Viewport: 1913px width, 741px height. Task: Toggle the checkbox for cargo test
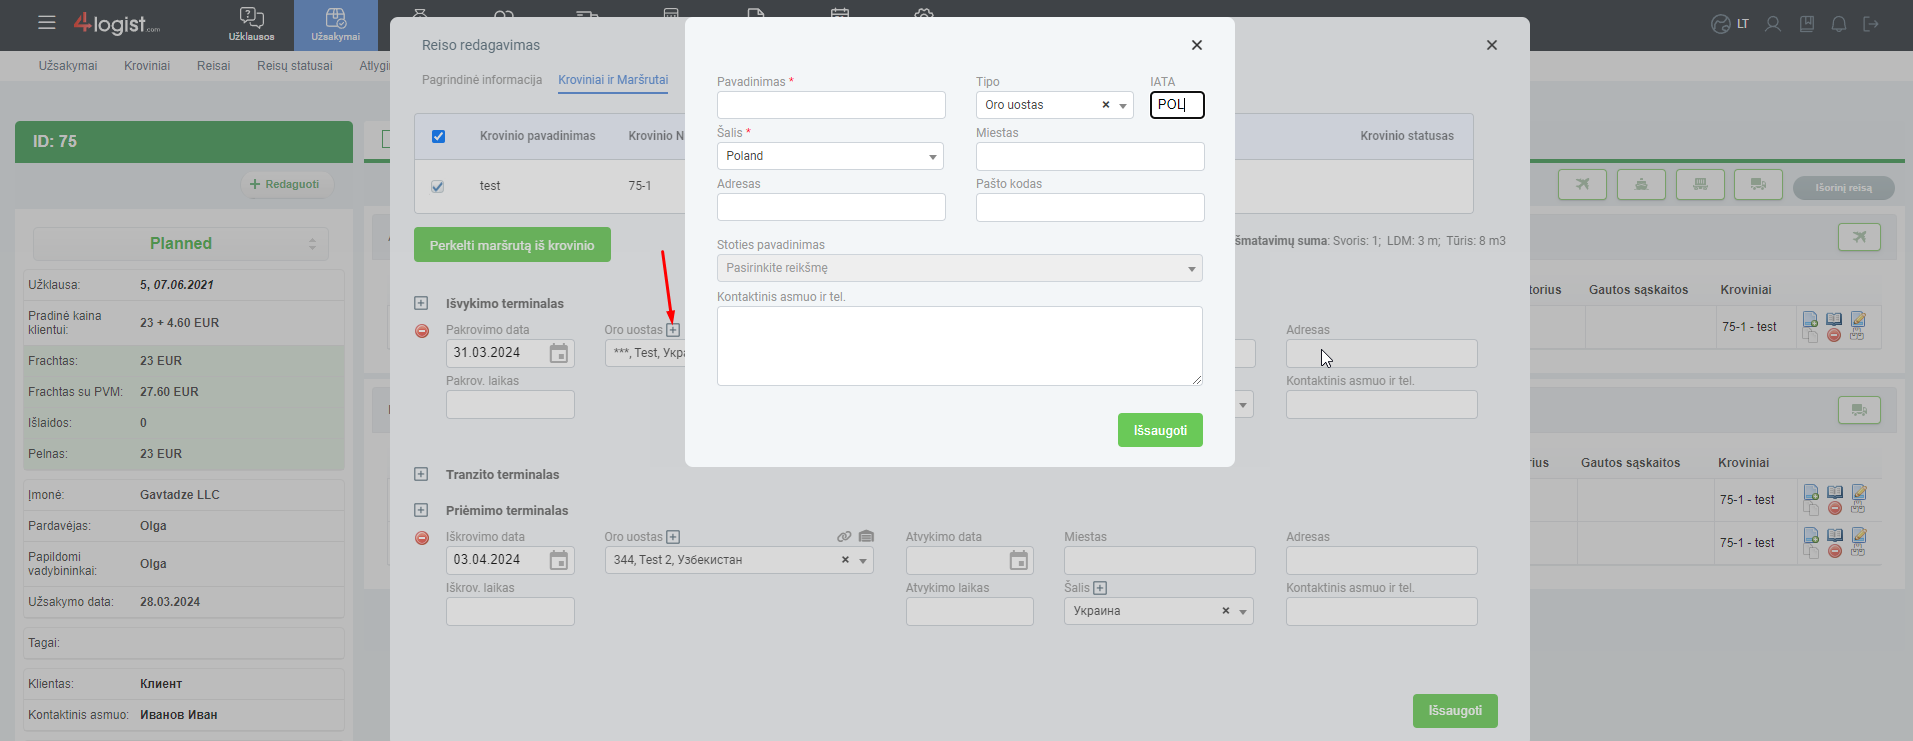(437, 186)
